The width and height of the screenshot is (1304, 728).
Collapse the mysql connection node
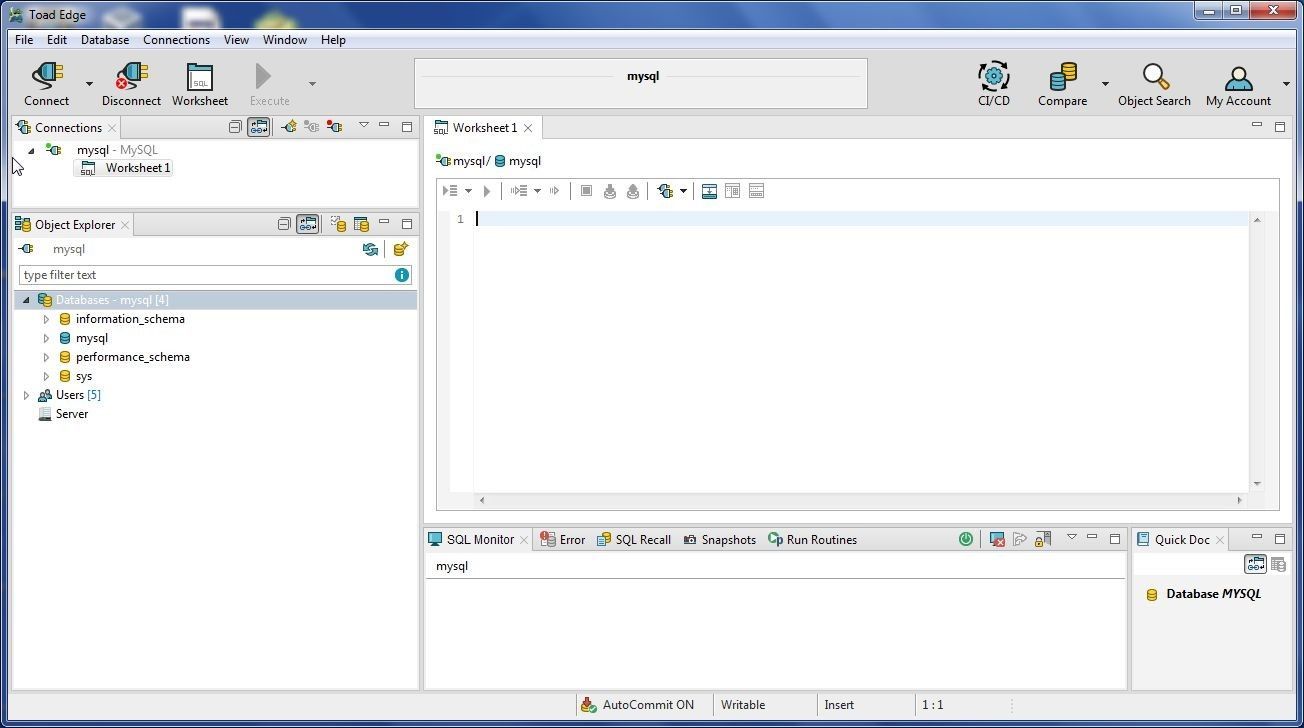click(x=31, y=151)
